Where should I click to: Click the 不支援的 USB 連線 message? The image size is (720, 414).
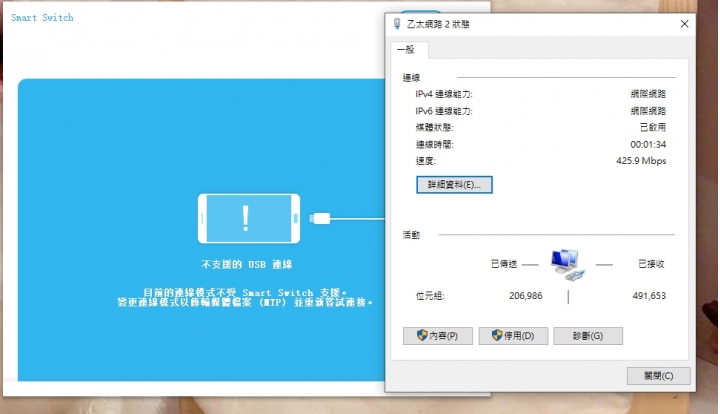247,264
